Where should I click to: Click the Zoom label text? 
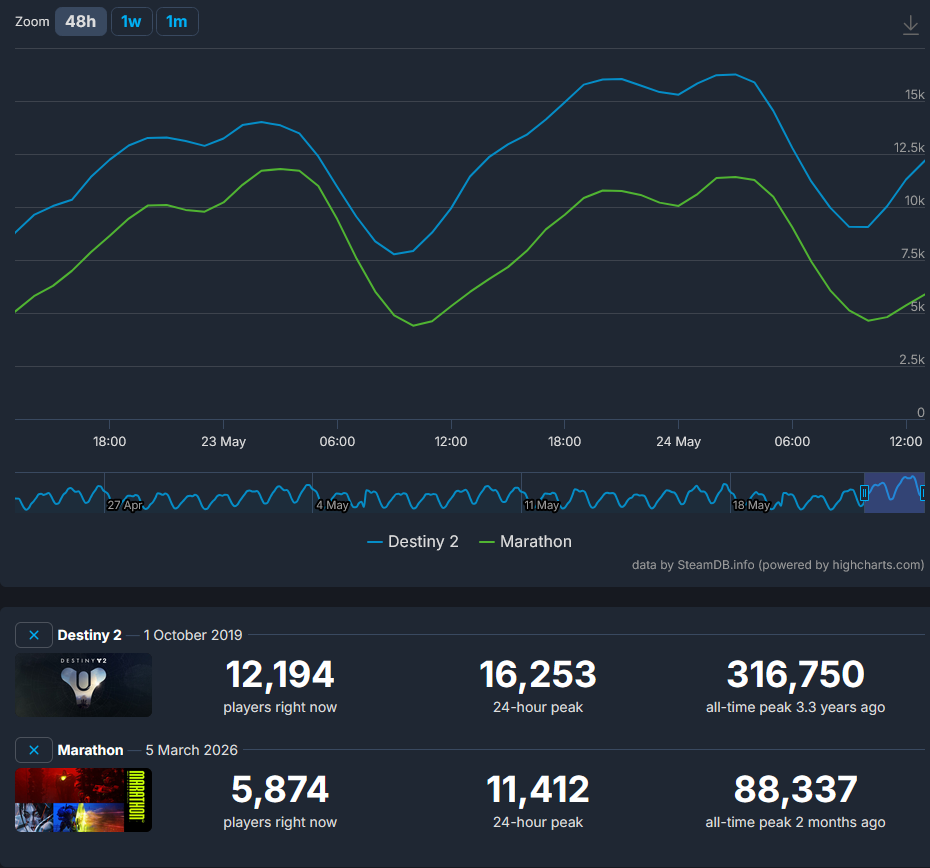[x=32, y=21]
